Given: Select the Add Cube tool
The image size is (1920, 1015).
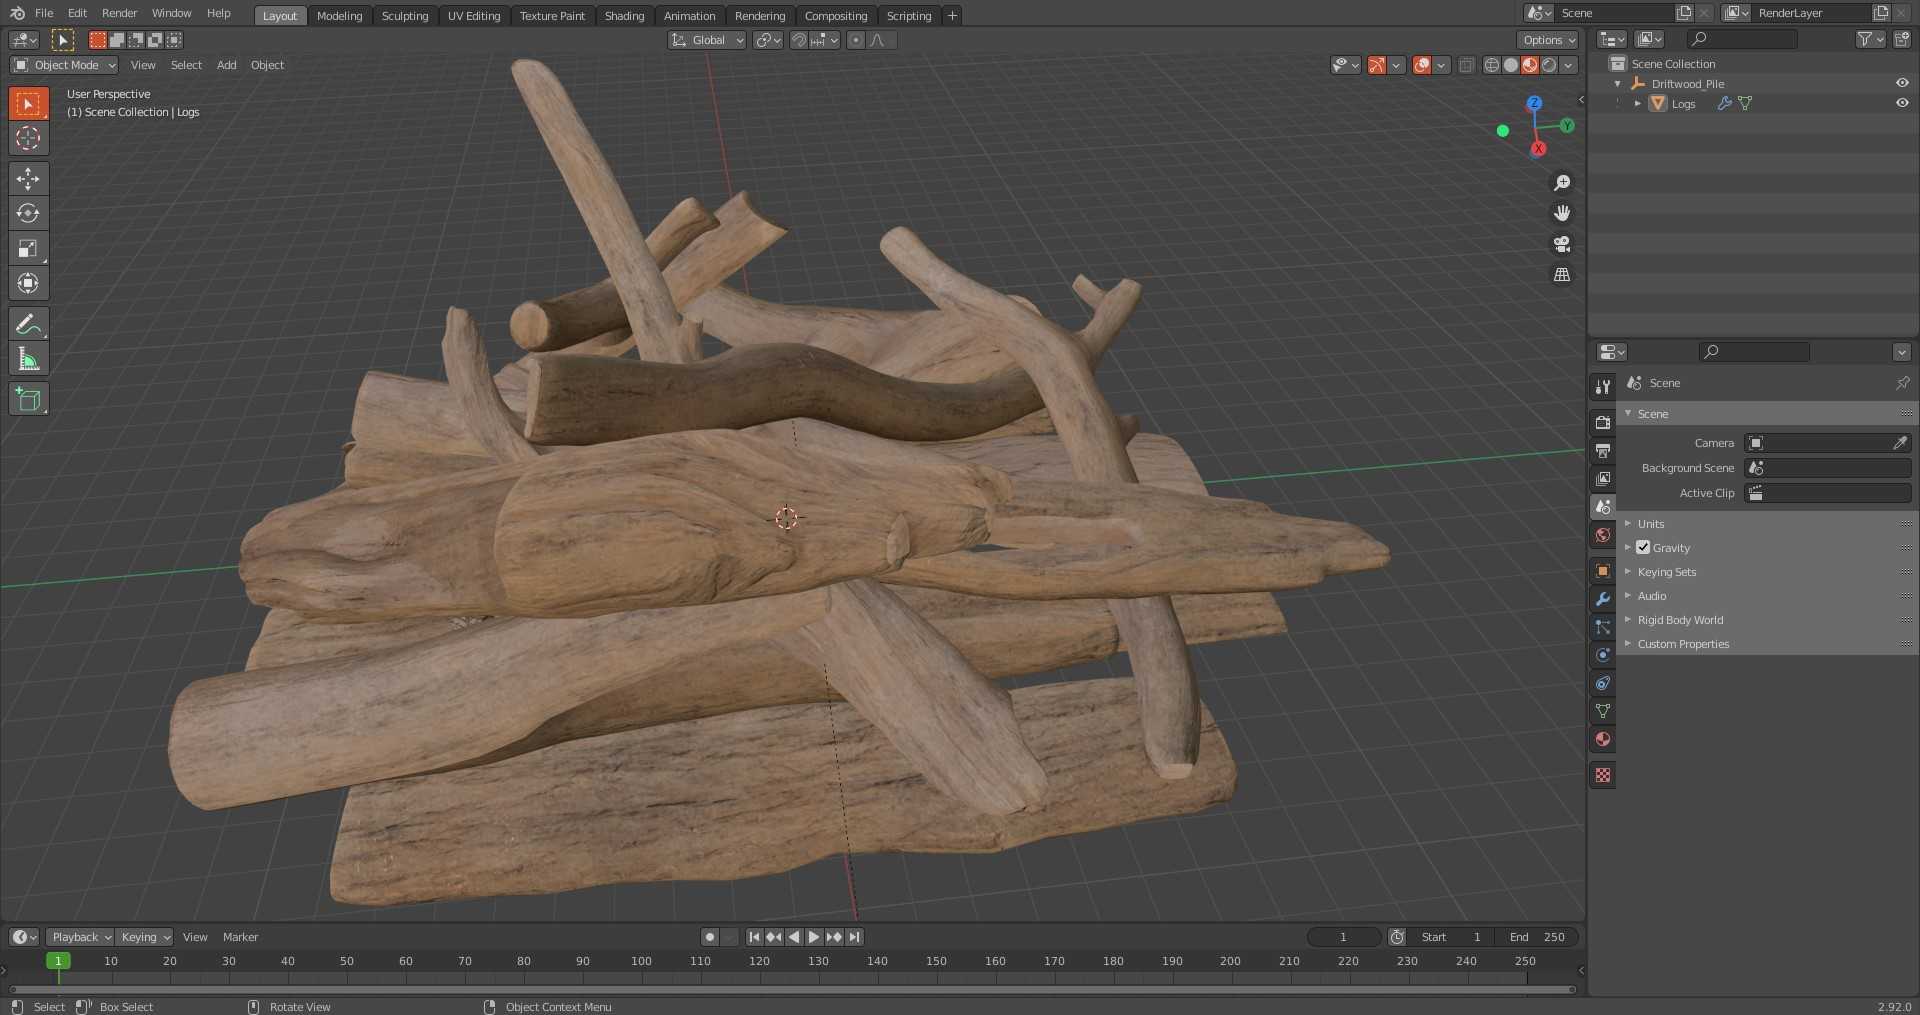Looking at the screenshot, I should click(x=28, y=399).
